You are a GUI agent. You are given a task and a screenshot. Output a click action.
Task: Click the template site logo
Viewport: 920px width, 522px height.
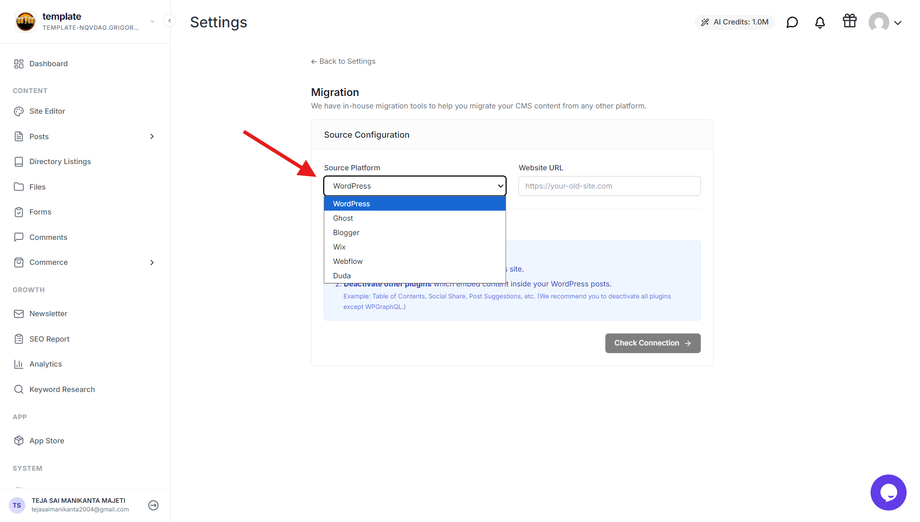point(25,22)
